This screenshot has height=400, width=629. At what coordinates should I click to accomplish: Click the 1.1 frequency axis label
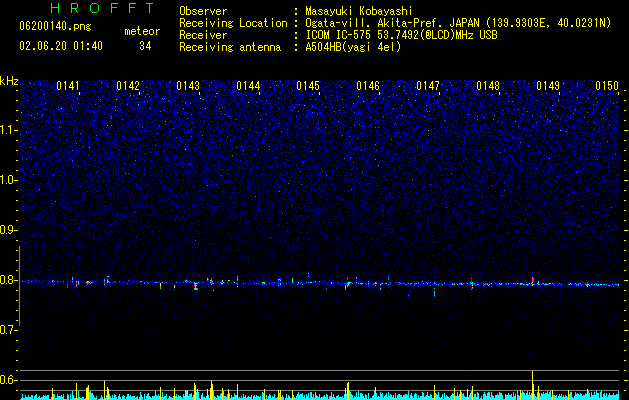click(8, 130)
